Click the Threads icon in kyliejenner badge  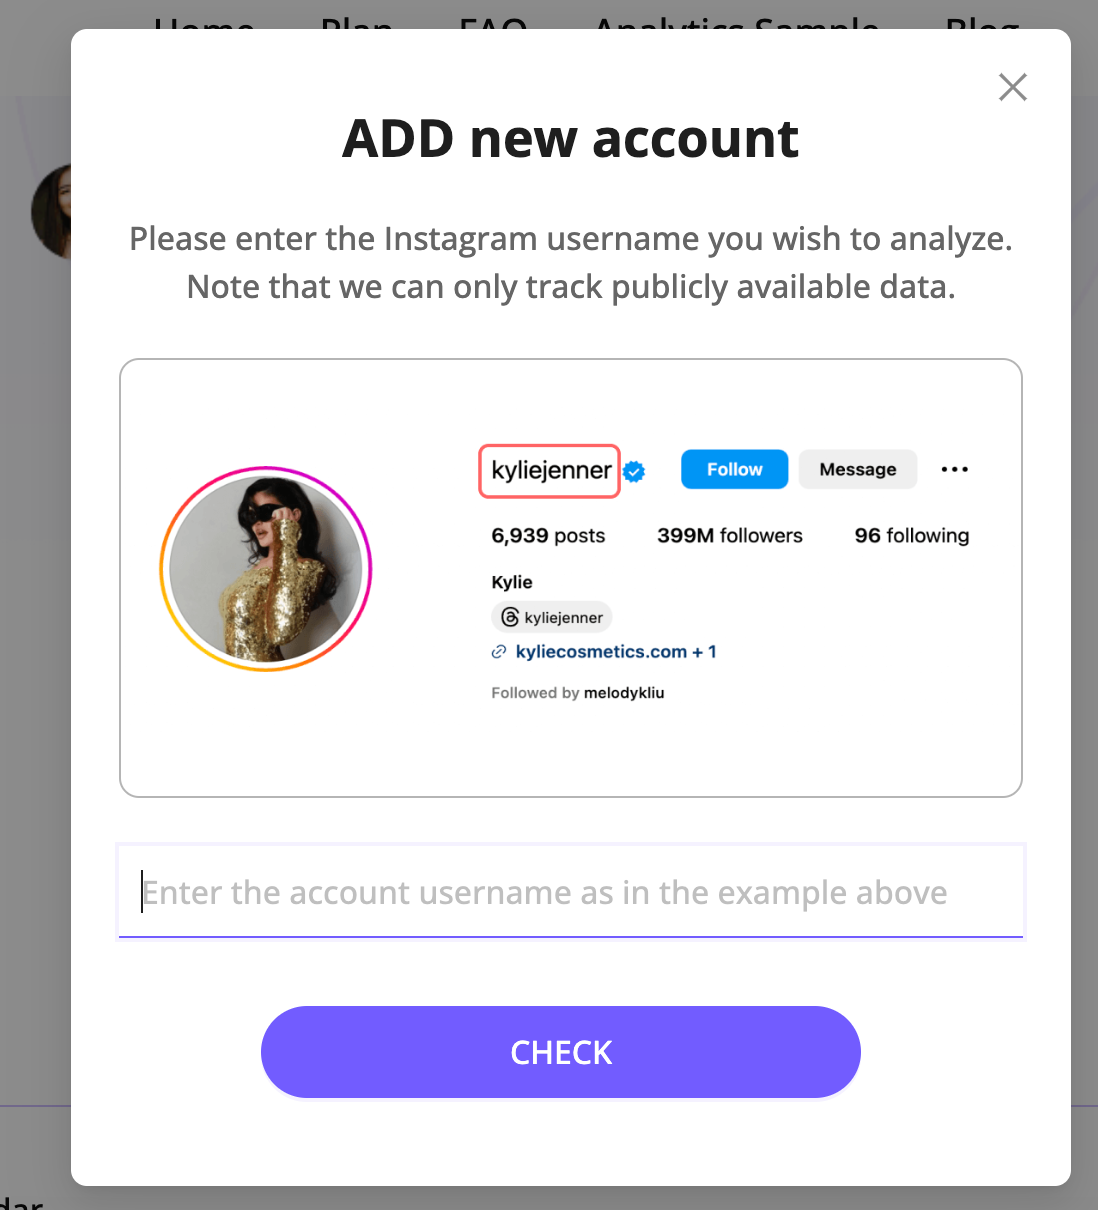[510, 617]
